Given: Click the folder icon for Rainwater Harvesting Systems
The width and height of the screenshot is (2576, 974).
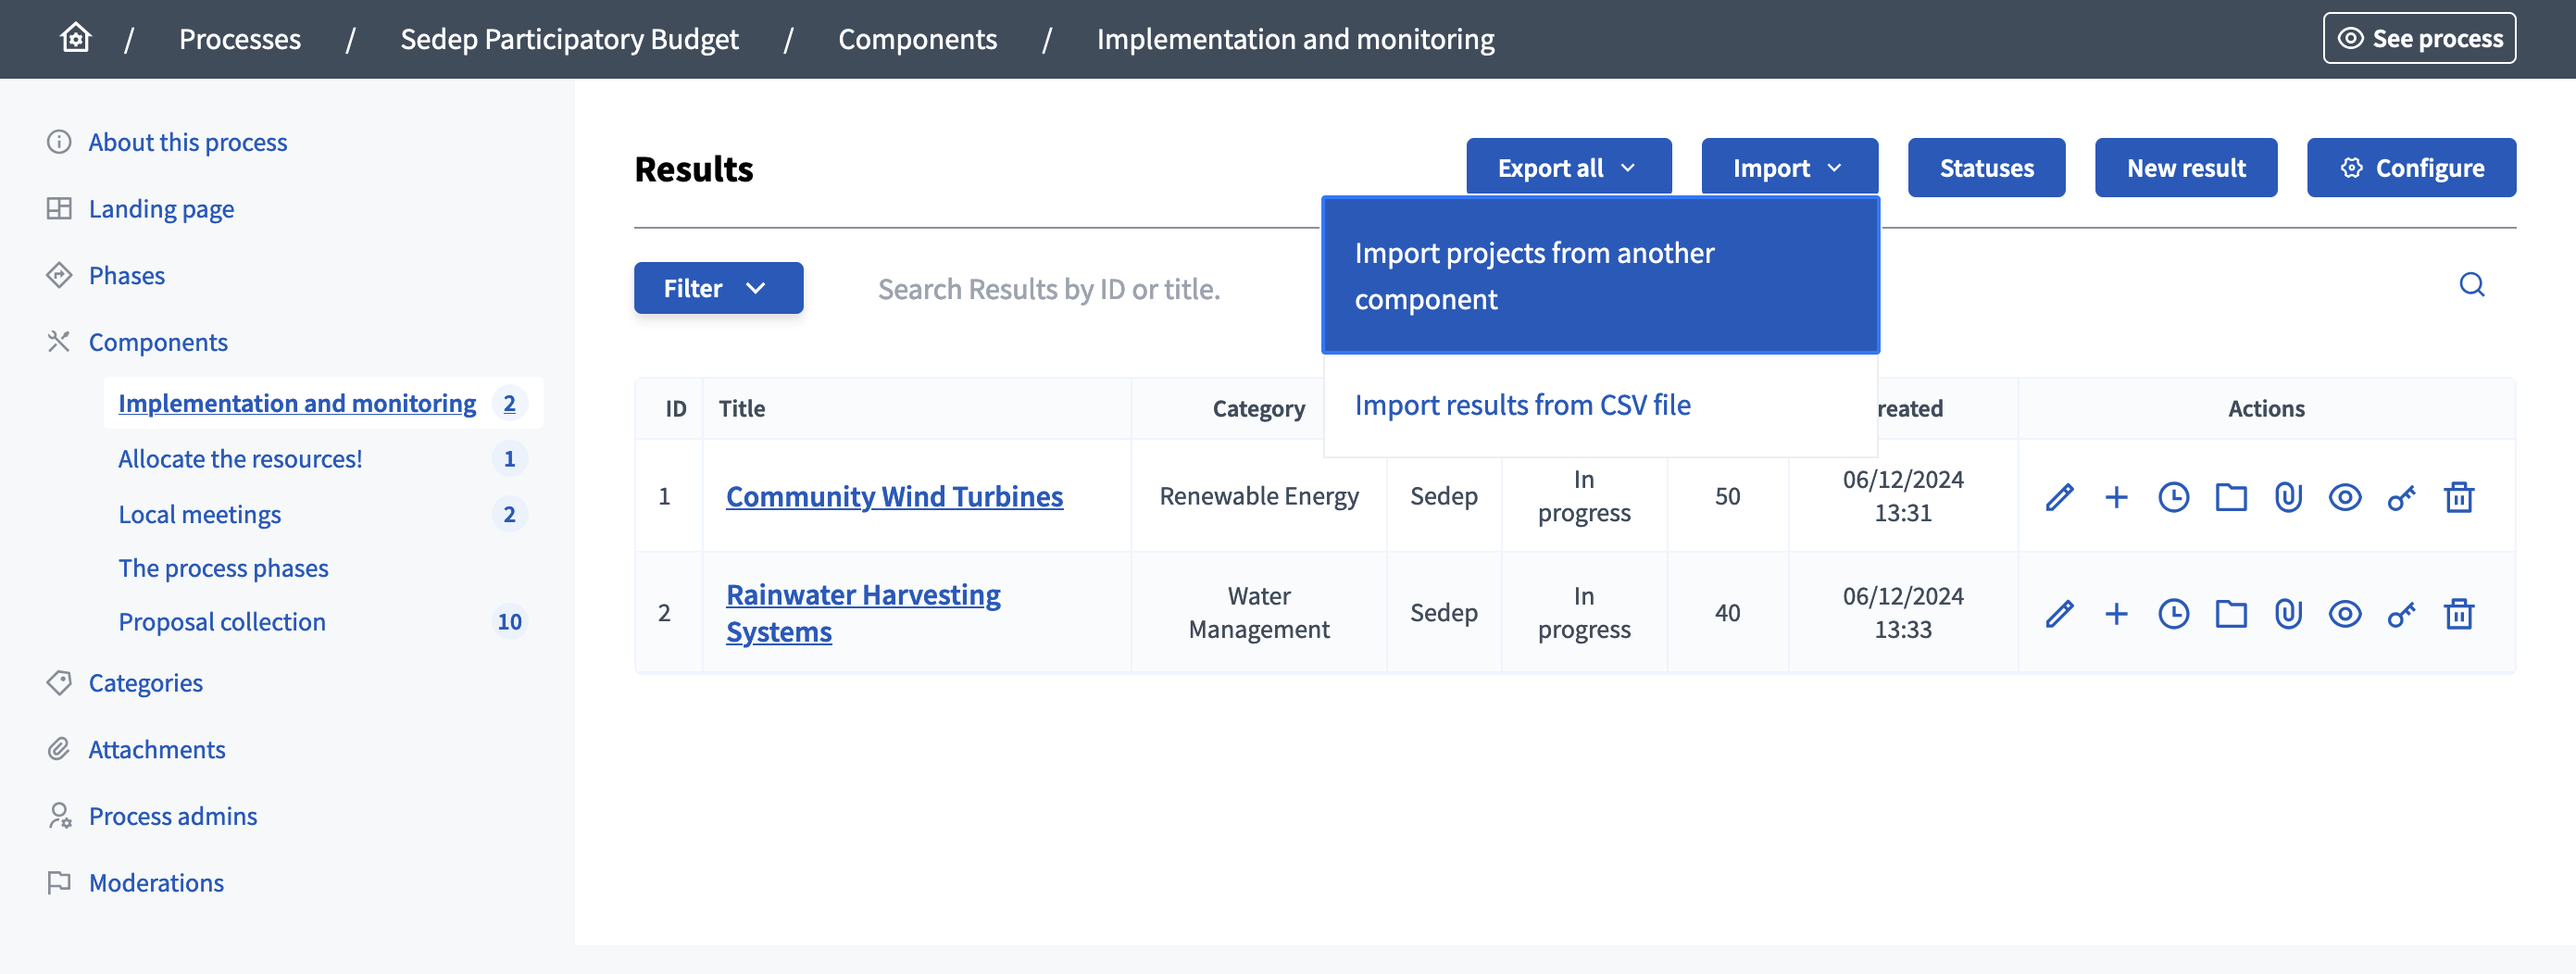Looking at the screenshot, I should 2231,613.
